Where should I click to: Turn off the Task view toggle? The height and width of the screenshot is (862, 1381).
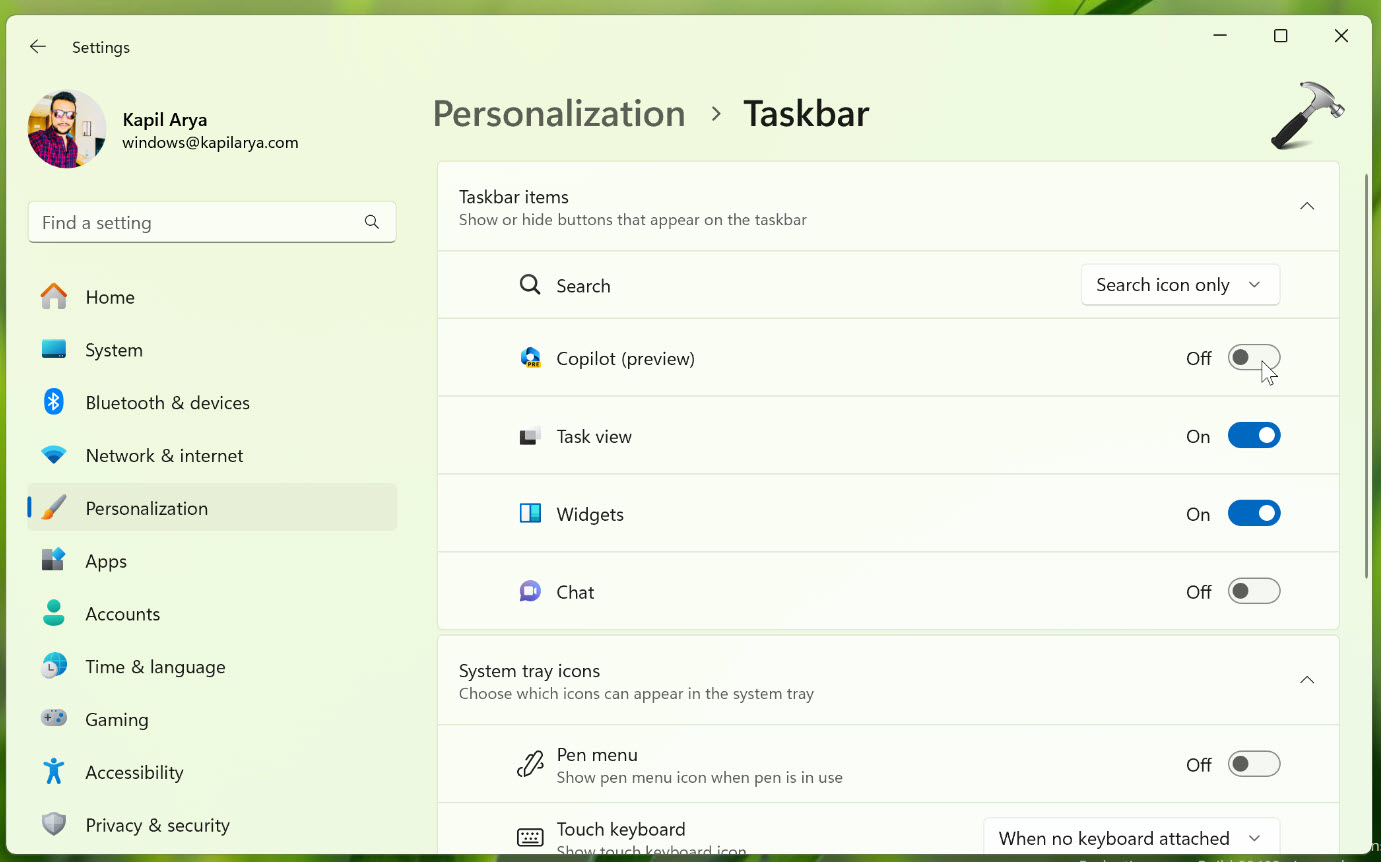pyautogui.click(x=1254, y=436)
